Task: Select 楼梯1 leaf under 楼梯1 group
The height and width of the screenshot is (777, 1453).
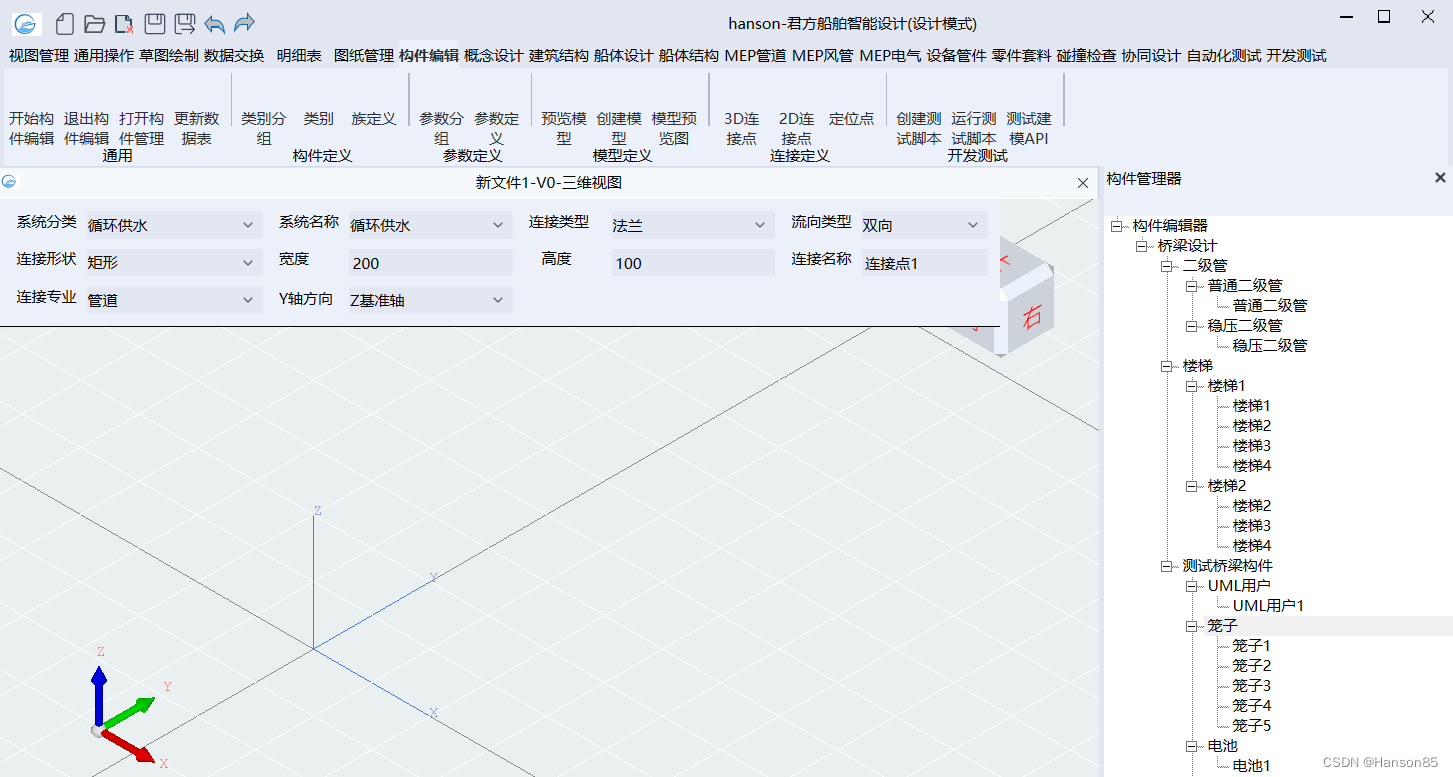Action: (1252, 406)
